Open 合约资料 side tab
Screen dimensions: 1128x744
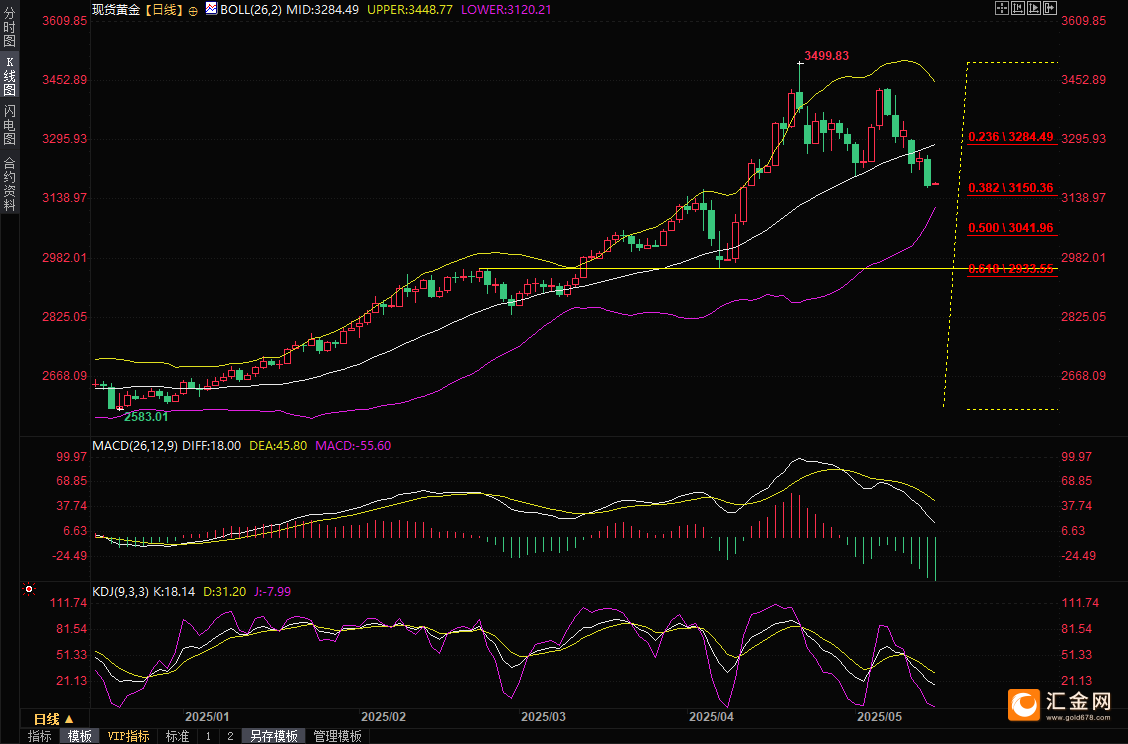9,183
